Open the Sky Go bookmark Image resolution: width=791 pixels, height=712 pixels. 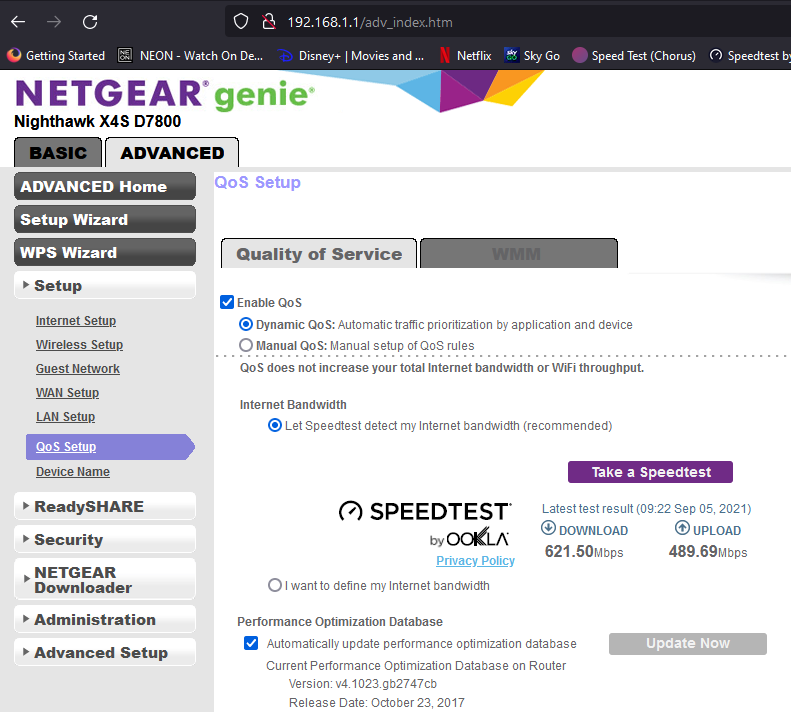point(532,56)
